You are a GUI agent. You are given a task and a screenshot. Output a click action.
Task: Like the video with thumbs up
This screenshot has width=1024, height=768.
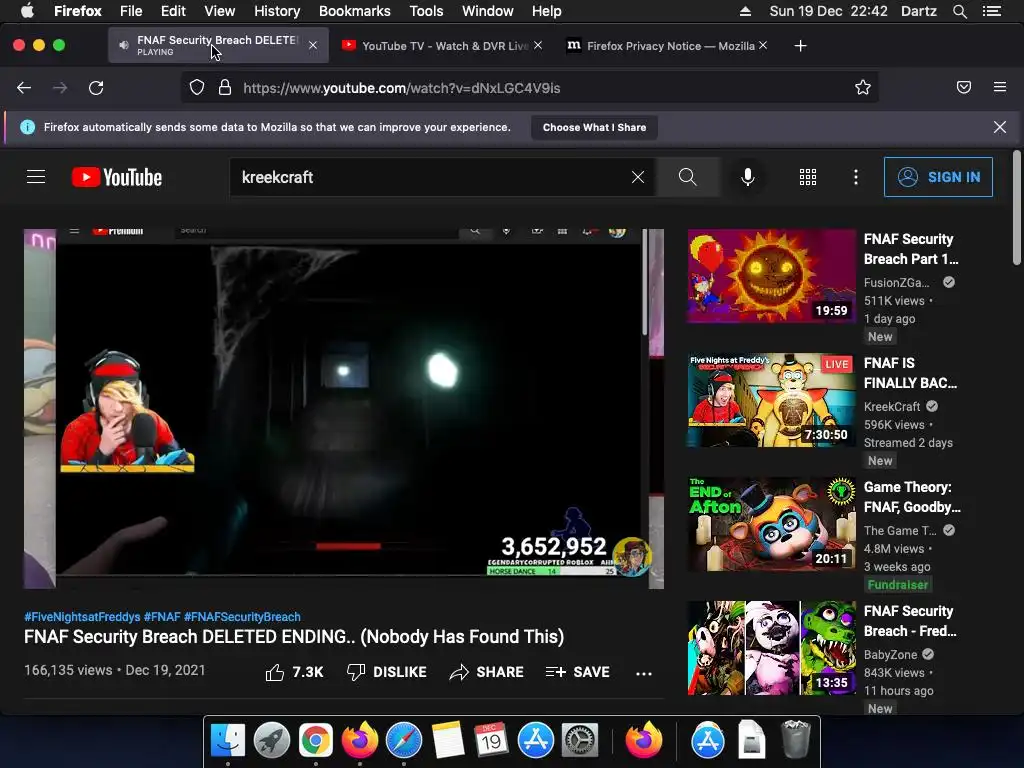[x=295, y=672]
